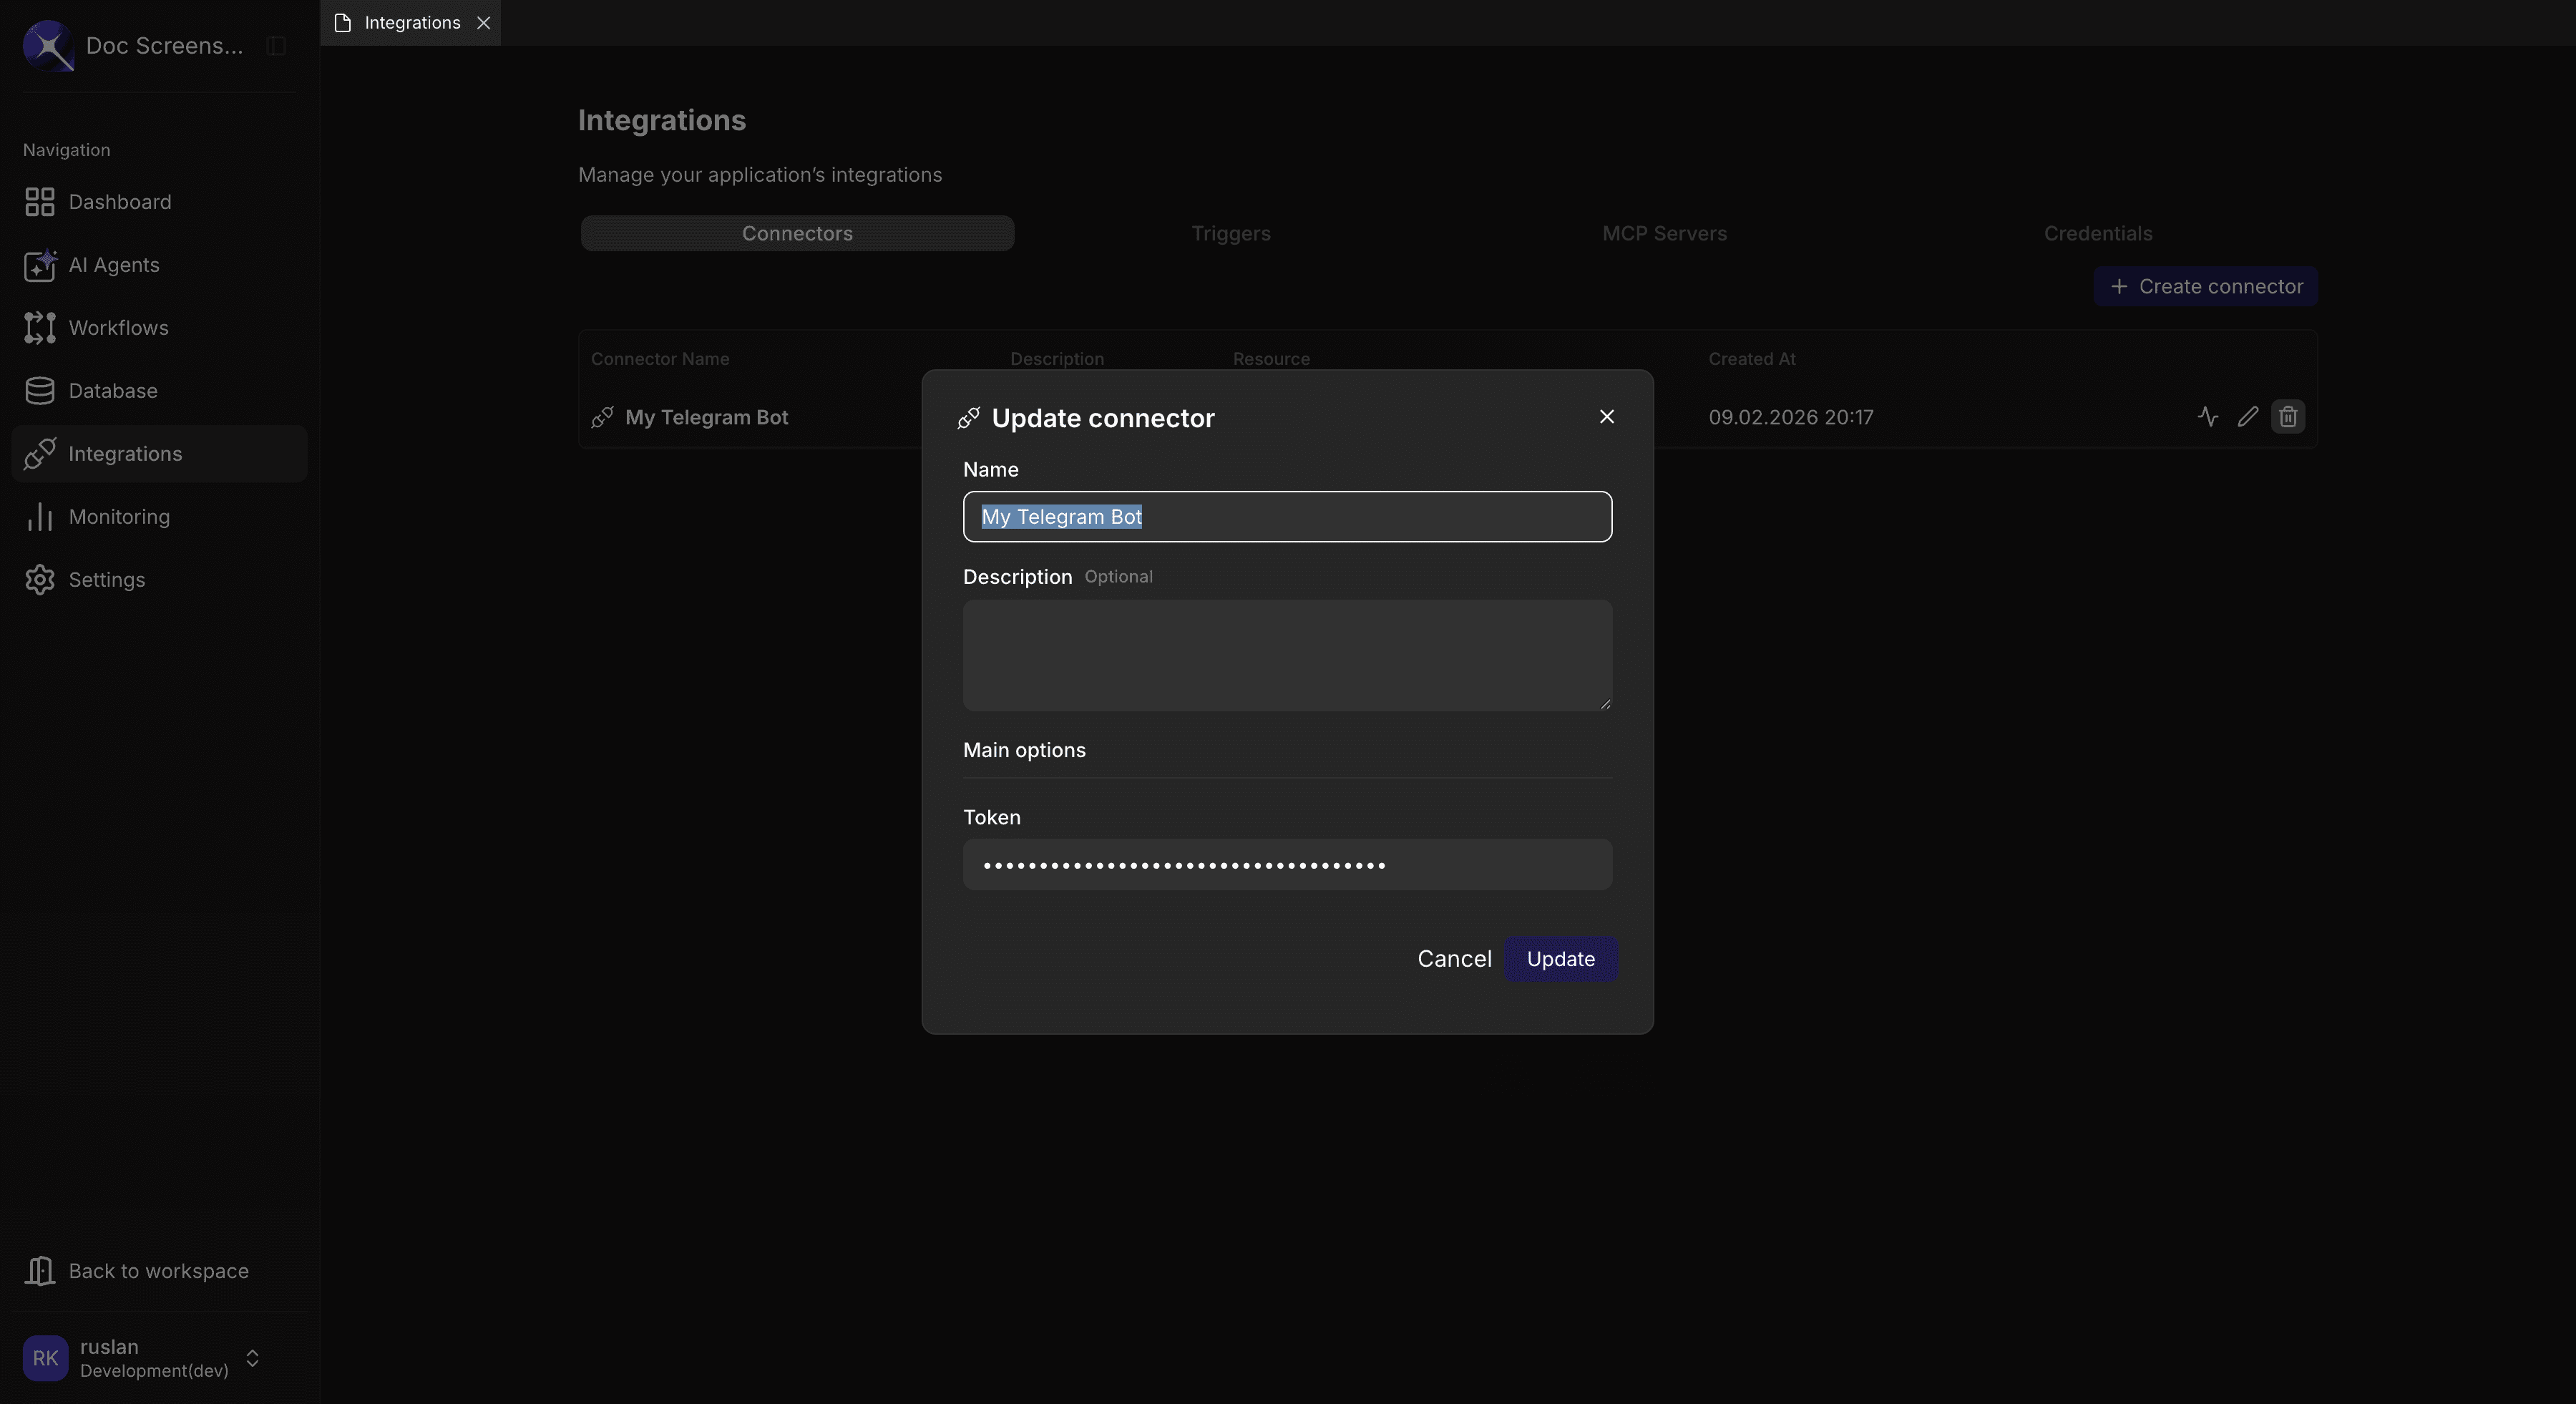Close the Update connector dialog

click(1607, 416)
